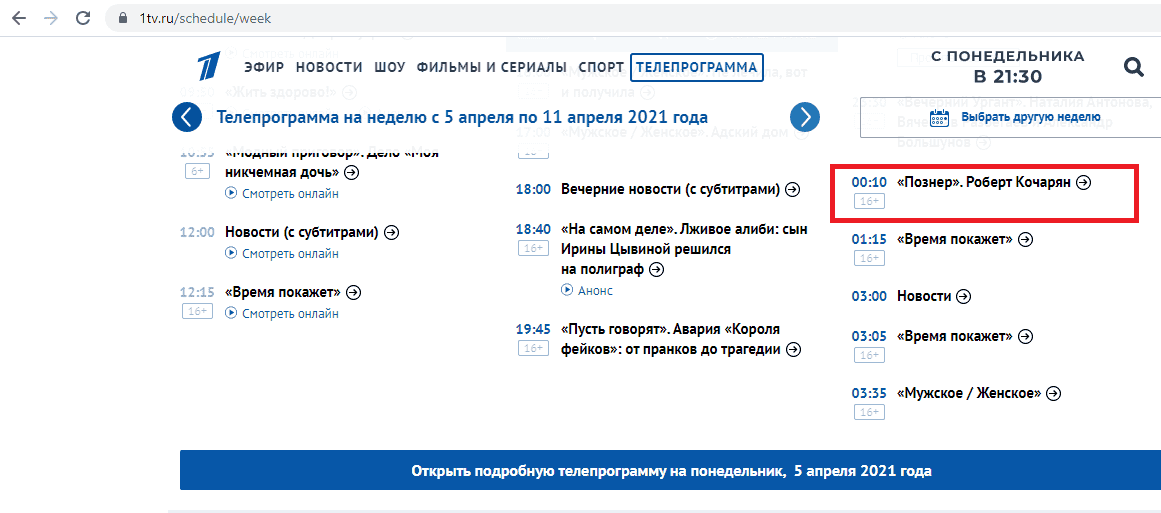Click the Channel One logo icon
The image size is (1161, 513).
(x=212, y=68)
